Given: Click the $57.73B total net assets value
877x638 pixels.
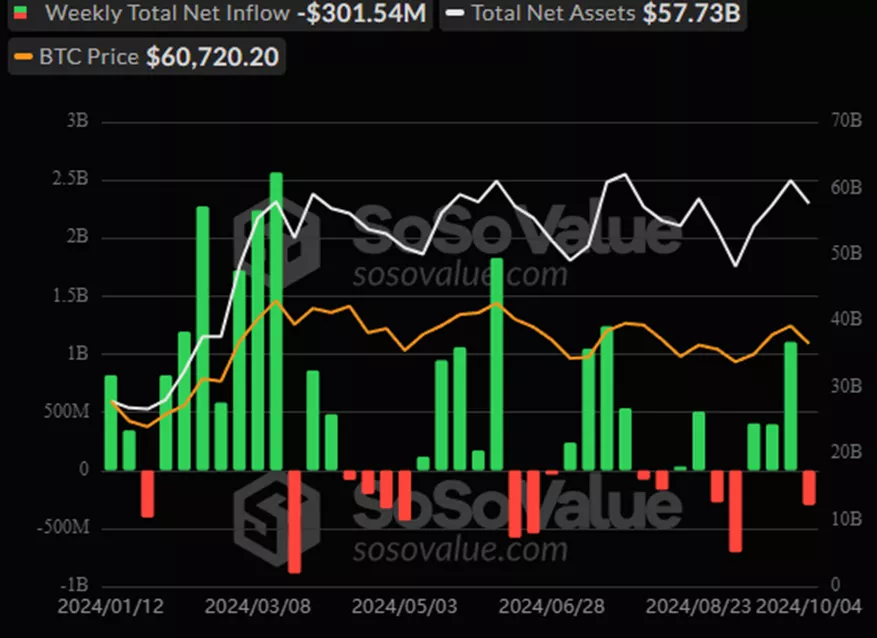Looking at the screenshot, I should (692, 14).
